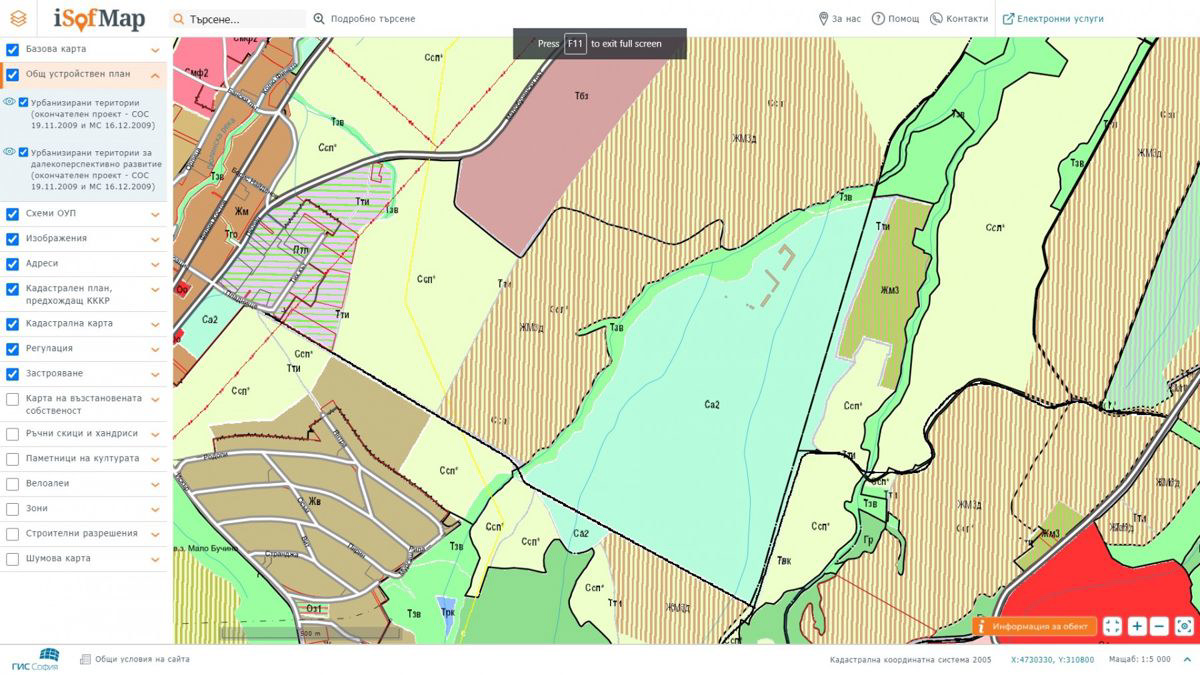Click the zoom out minus button
Viewport: 1200px width, 675px height.
click(1160, 627)
